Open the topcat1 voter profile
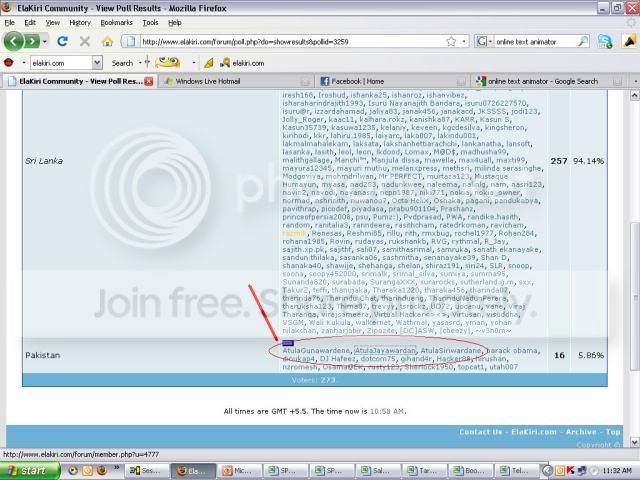The height and width of the screenshot is (480, 640). tap(469, 367)
